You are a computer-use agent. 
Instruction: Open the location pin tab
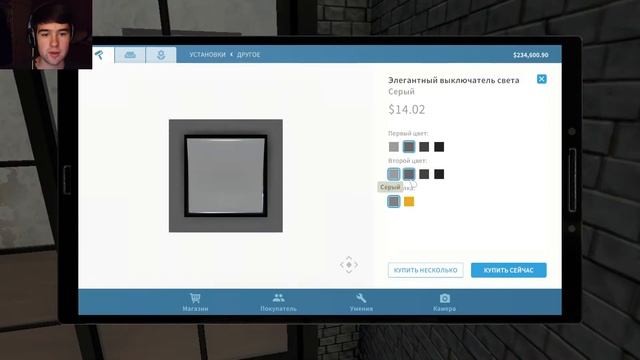[161, 55]
